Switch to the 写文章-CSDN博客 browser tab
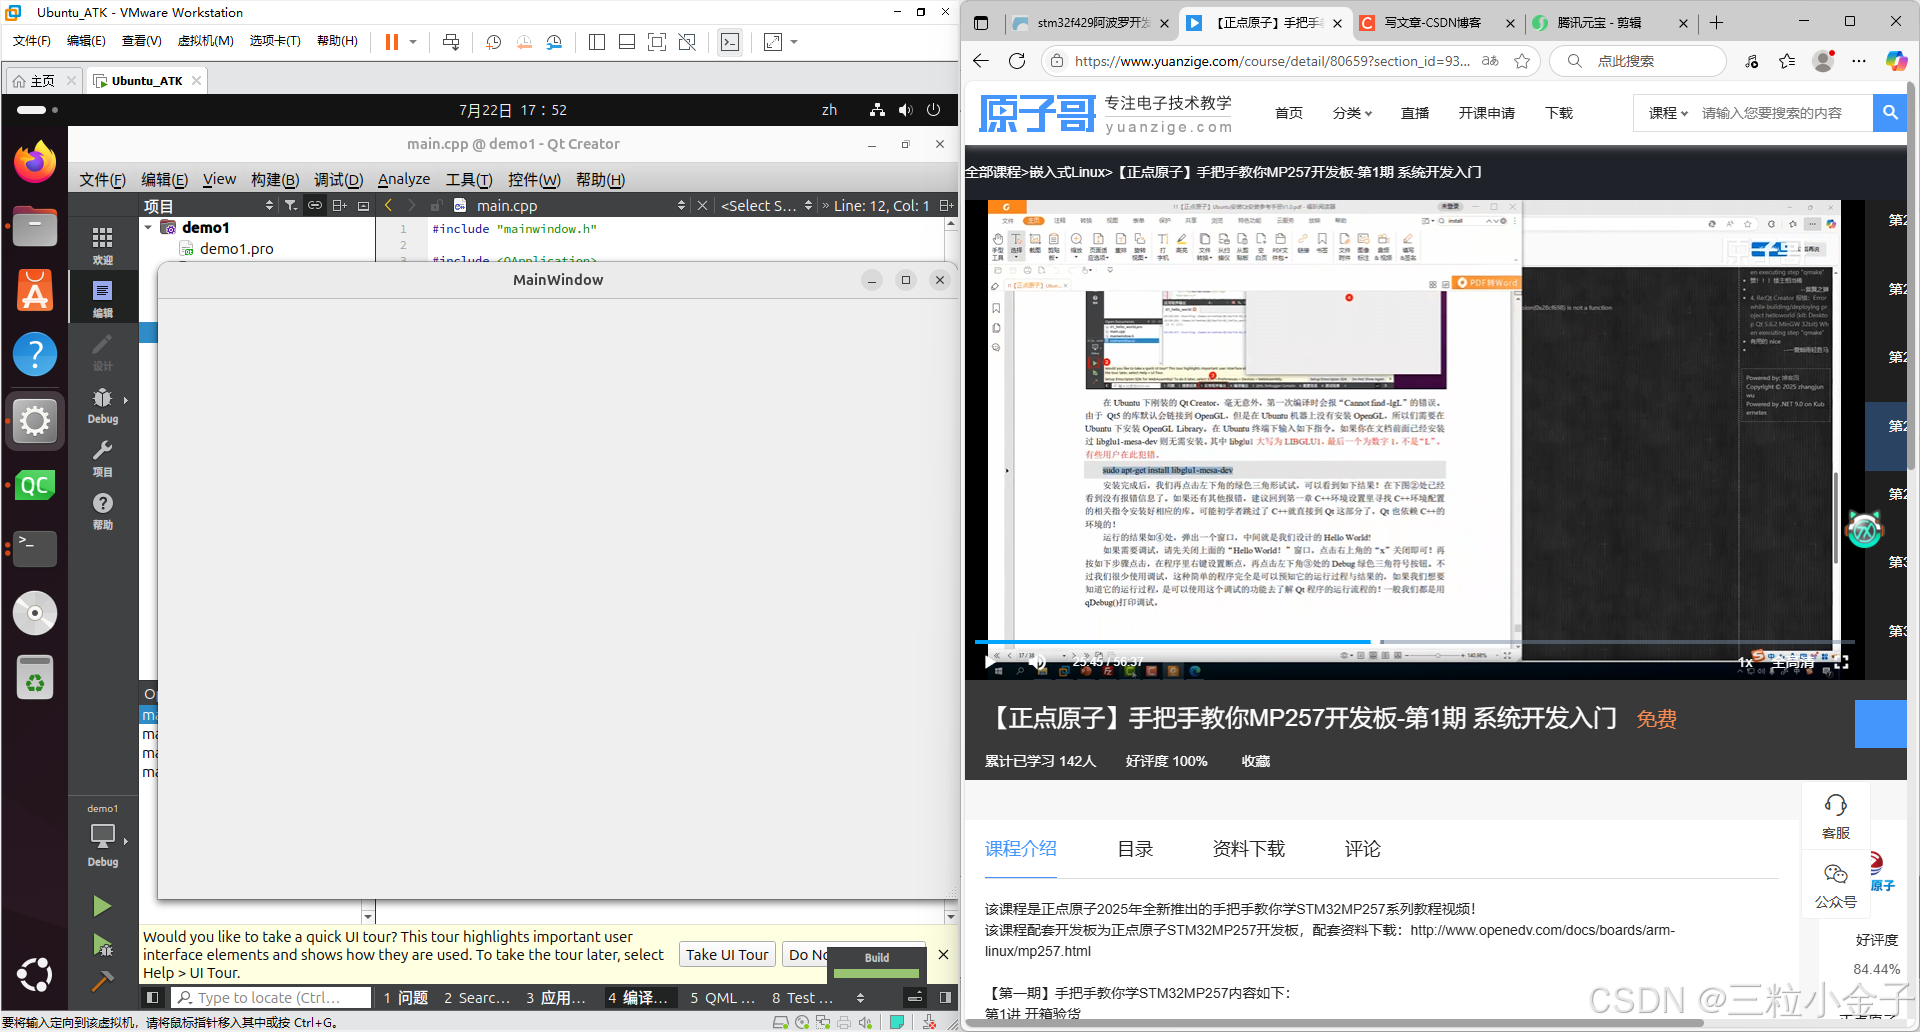Viewport: 1920px width, 1032px height. click(x=1432, y=23)
